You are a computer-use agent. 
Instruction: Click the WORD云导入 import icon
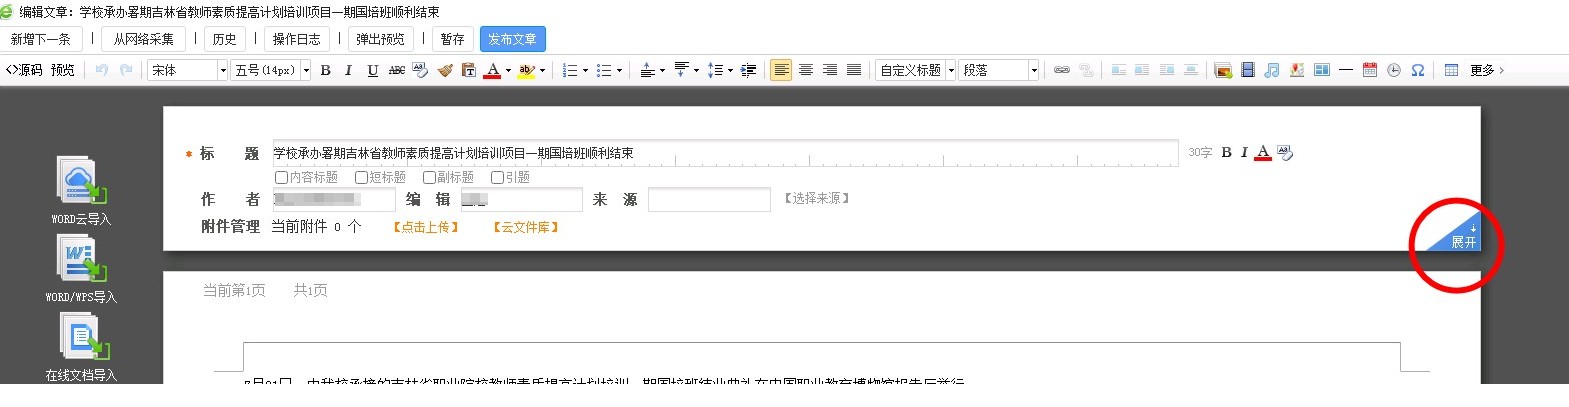80,183
